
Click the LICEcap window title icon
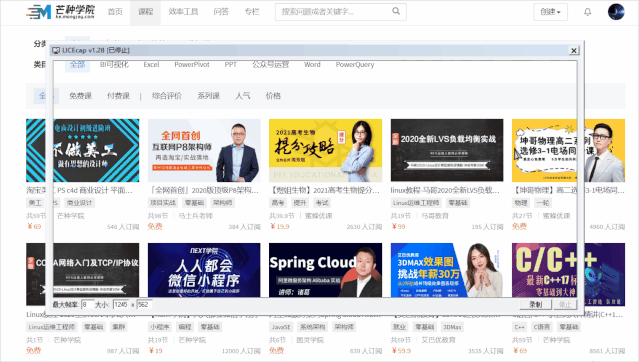coord(56,51)
